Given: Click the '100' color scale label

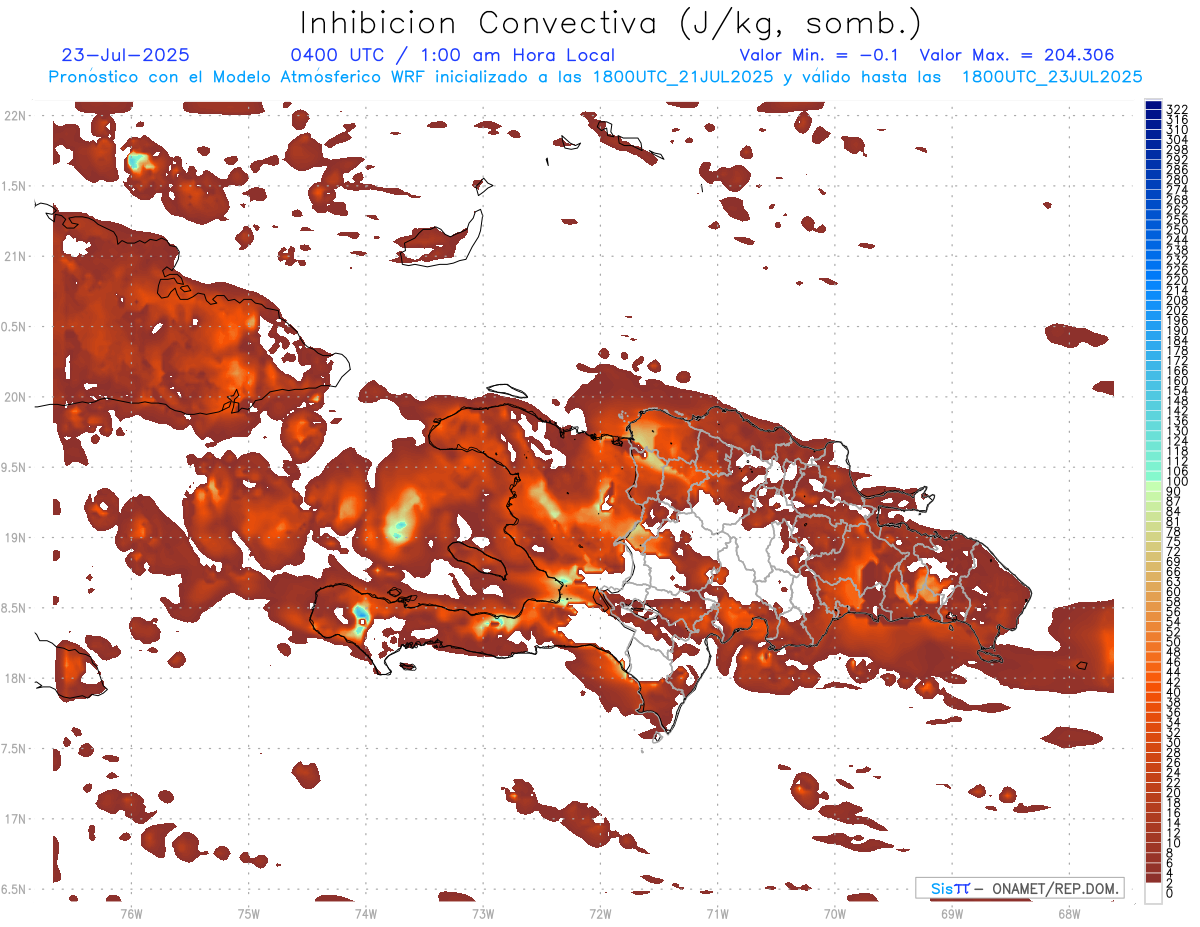Looking at the screenshot, I should [1176, 482].
